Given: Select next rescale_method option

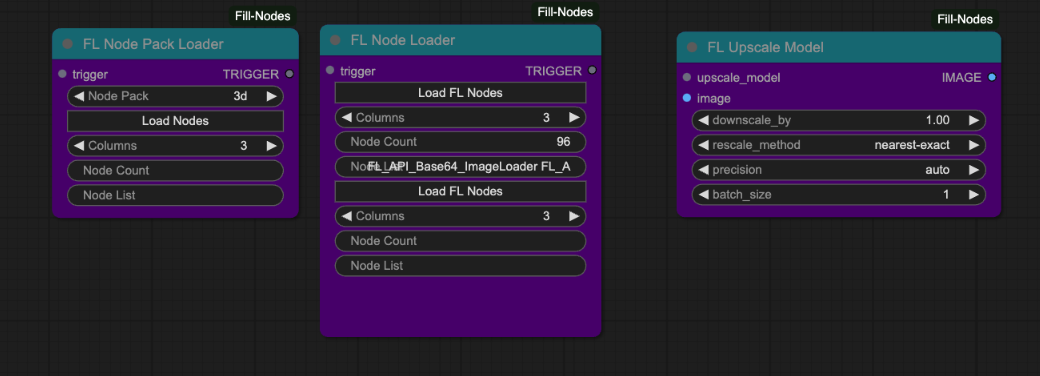Looking at the screenshot, I should [974, 145].
